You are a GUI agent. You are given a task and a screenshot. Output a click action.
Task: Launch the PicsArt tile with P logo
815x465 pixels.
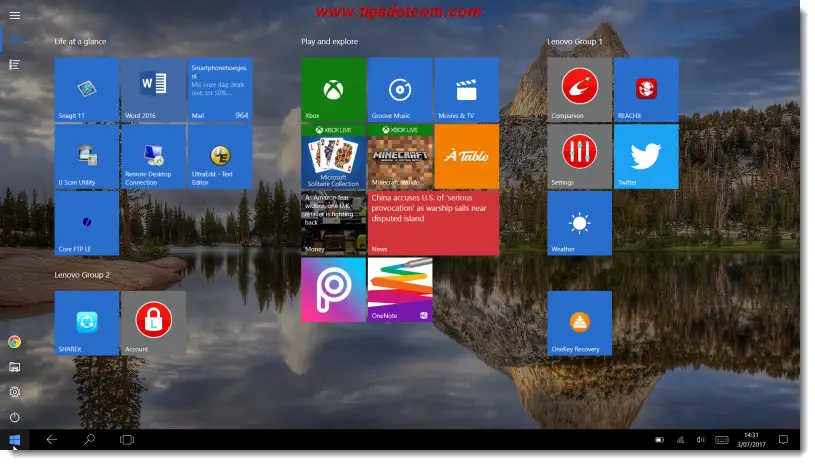click(334, 290)
